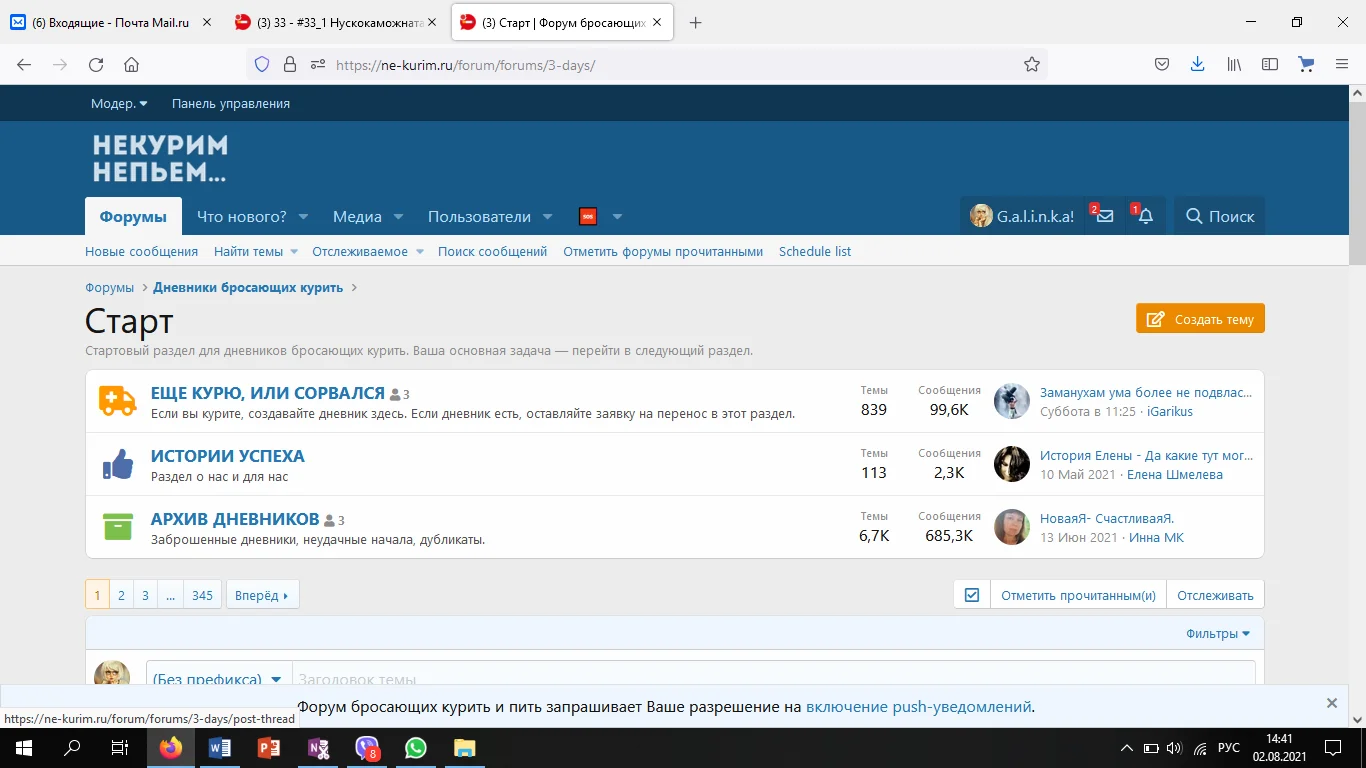Expand the Модер. dropdown menu
1366x768 pixels.
119,103
